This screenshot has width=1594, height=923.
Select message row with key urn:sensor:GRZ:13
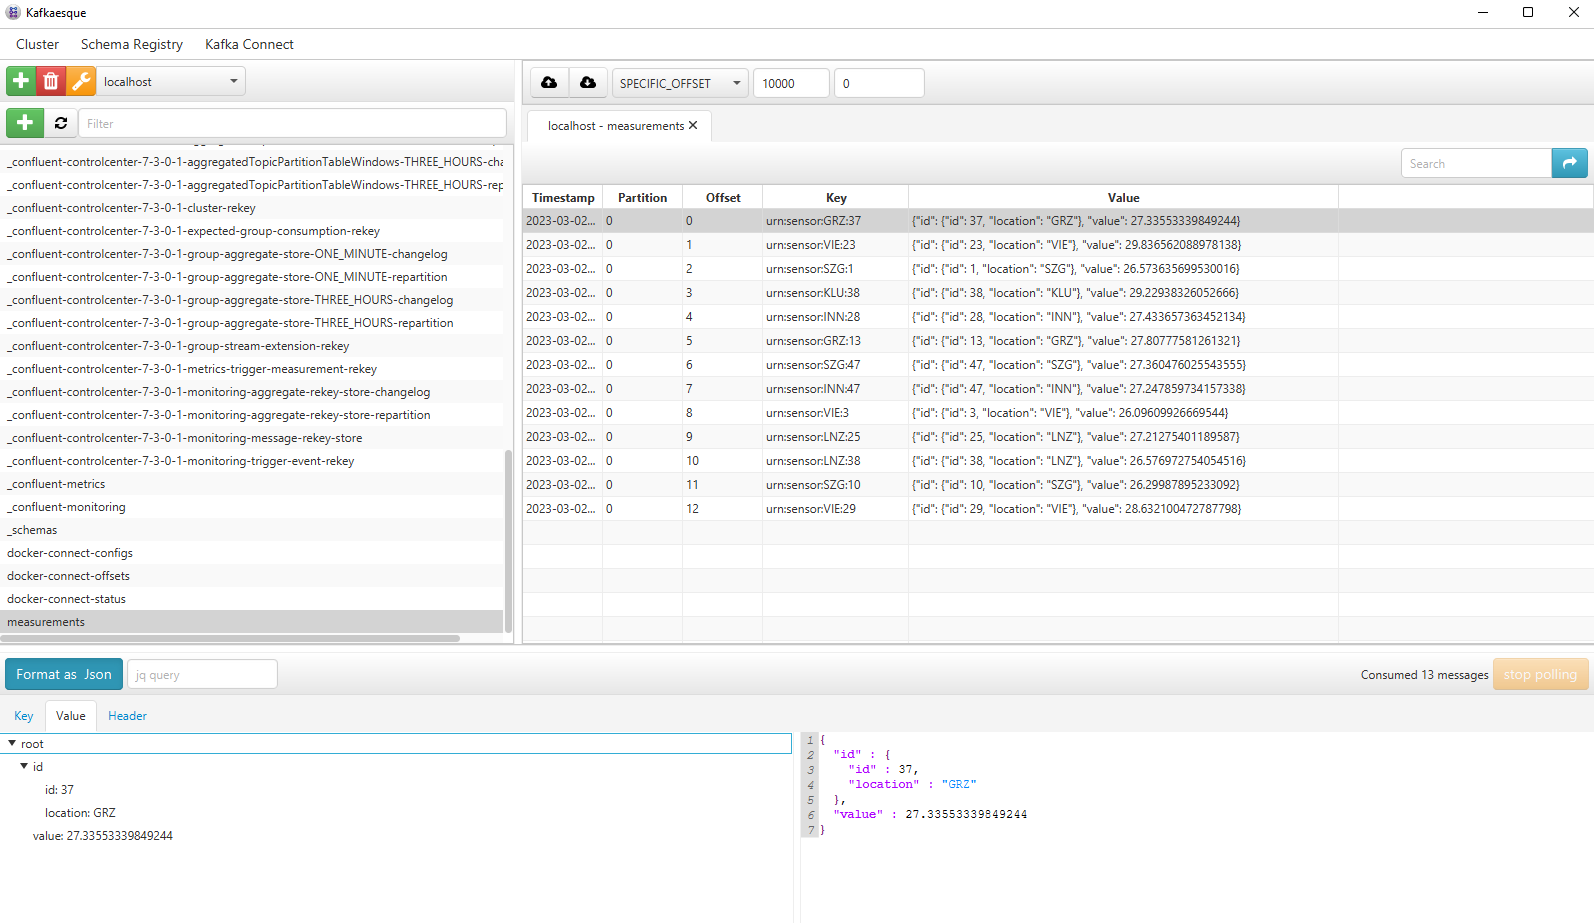pyautogui.click(x=1058, y=341)
